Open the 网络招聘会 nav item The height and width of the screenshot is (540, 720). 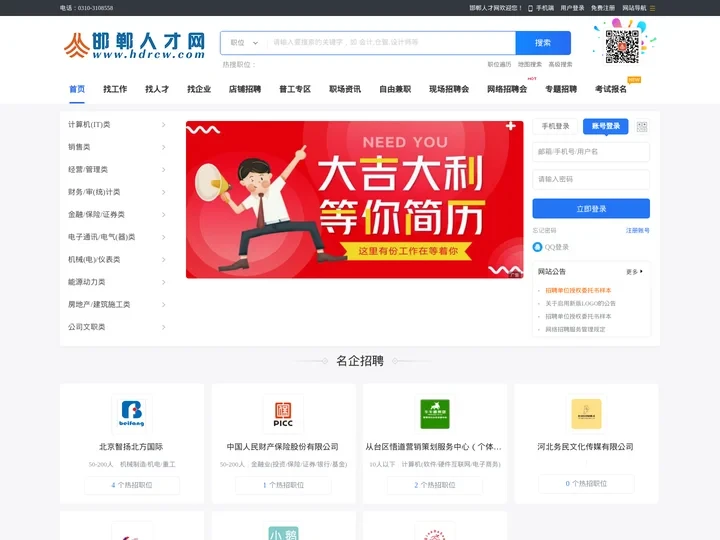[x=507, y=89]
